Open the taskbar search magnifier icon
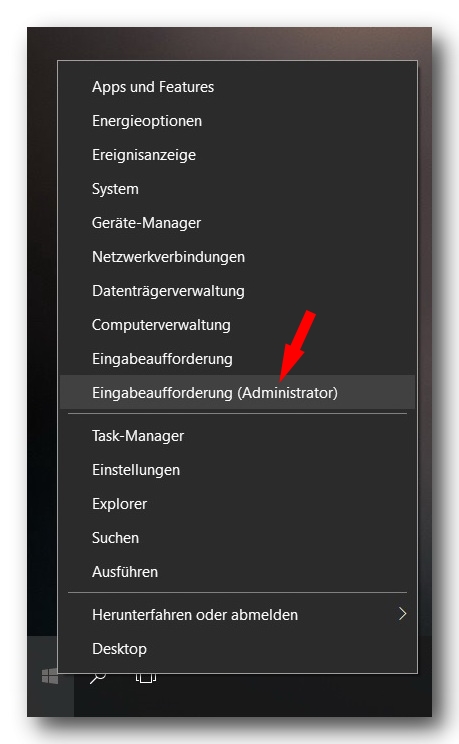 98,677
